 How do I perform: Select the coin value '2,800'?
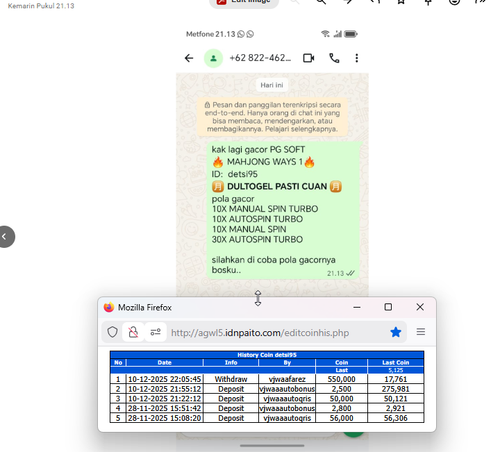click(341, 408)
